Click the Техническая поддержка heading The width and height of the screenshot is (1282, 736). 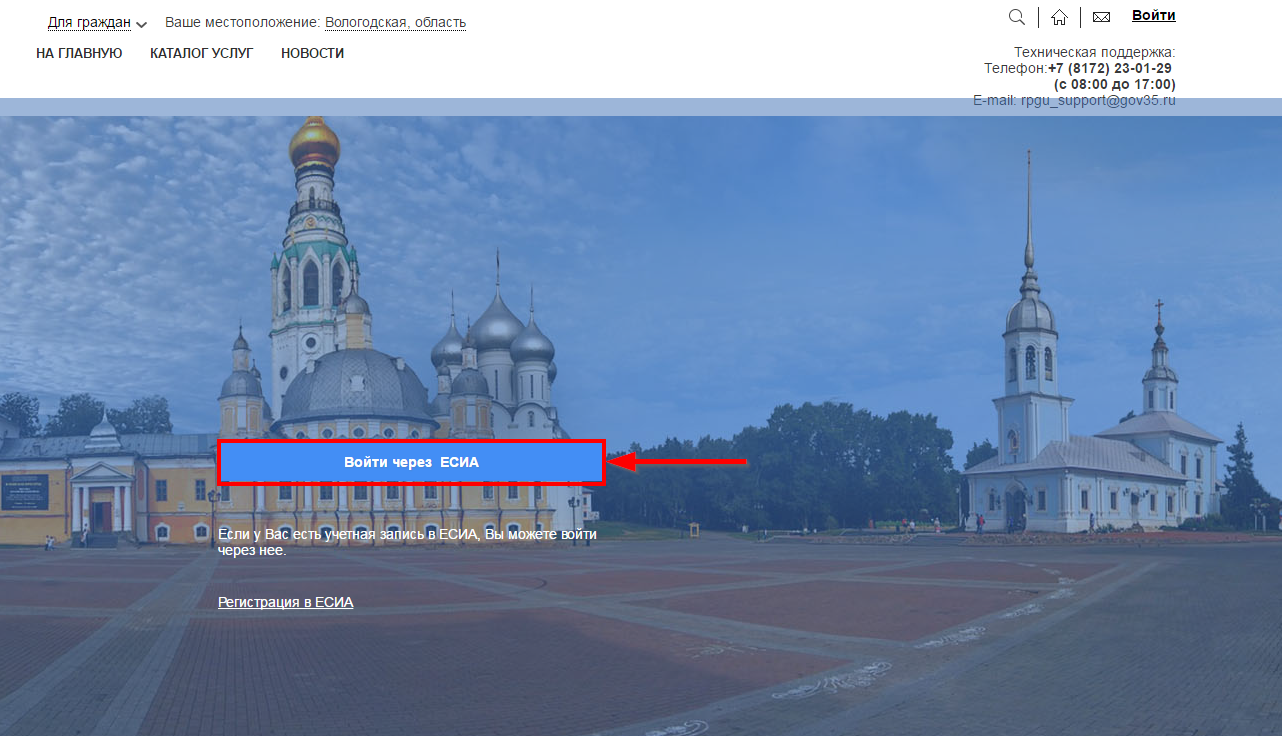coord(1094,52)
